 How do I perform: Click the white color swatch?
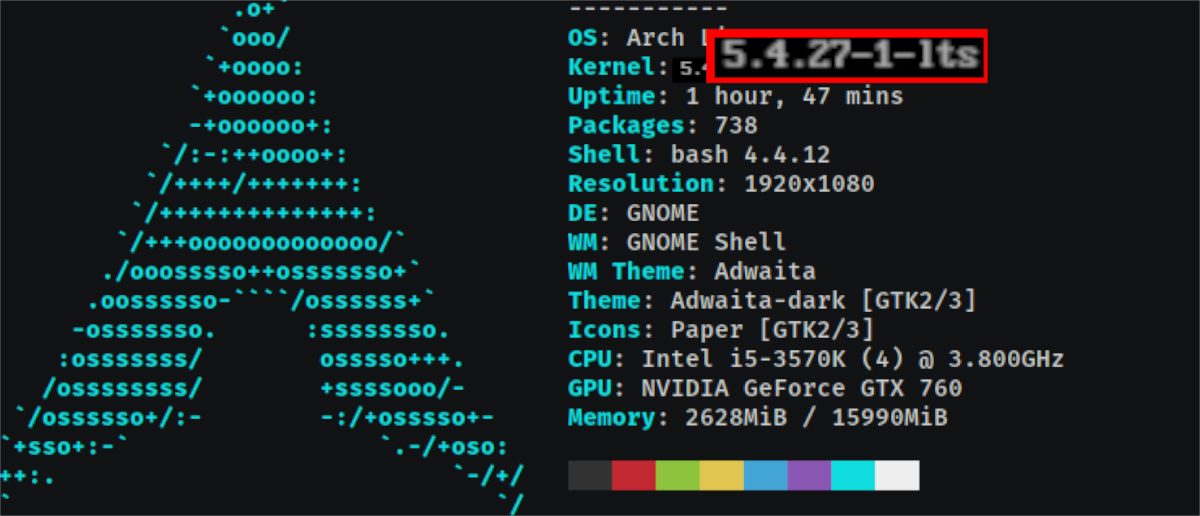coord(897,475)
